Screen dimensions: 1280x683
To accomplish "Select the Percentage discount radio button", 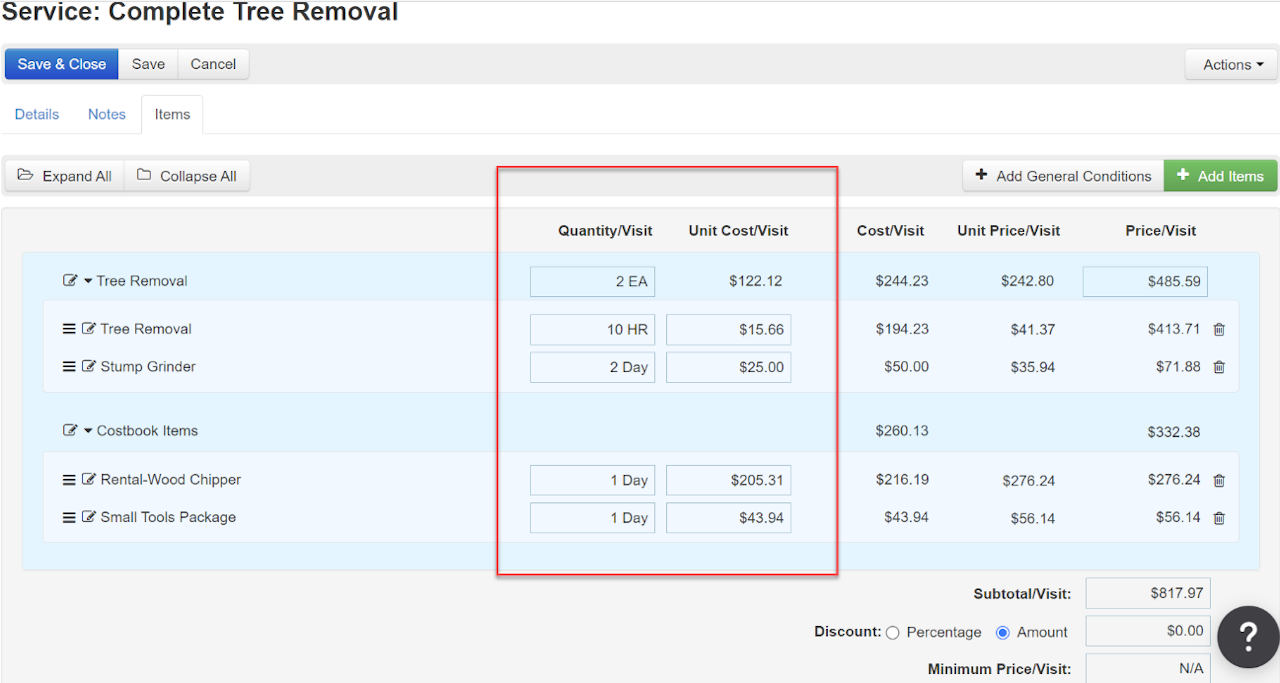I will click(x=893, y=632).
